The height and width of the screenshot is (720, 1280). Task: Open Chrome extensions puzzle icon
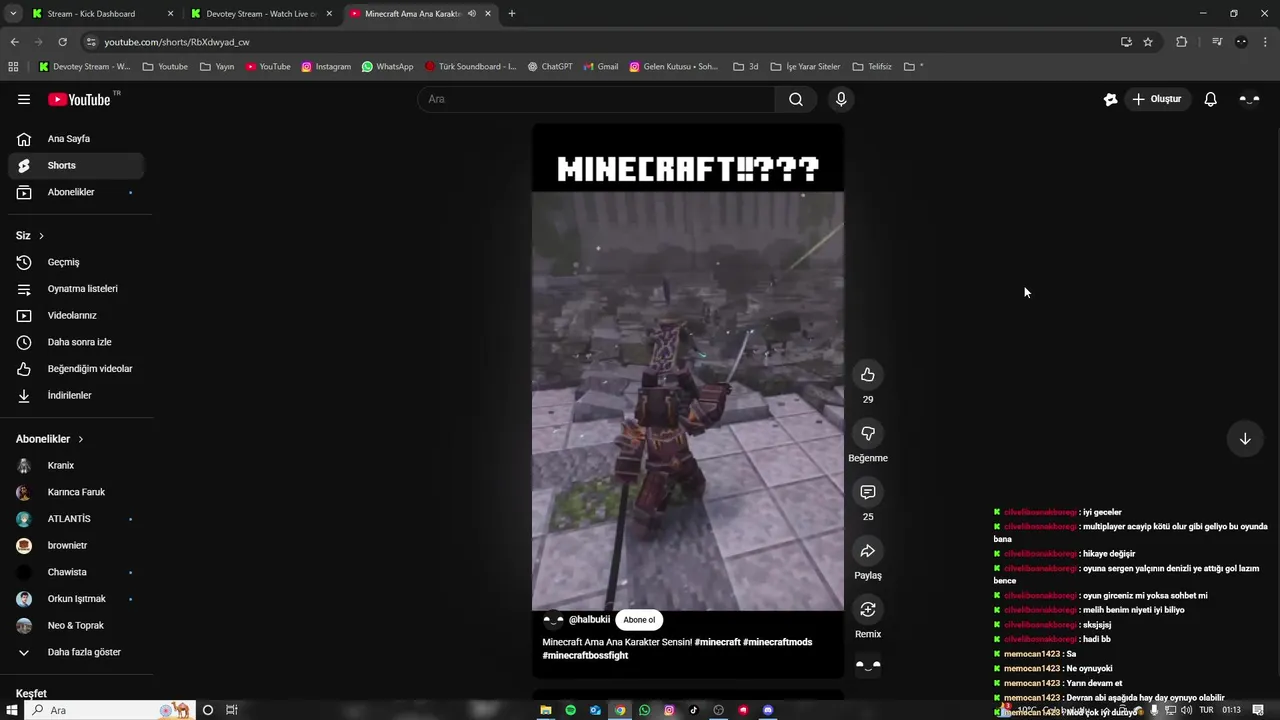[1182, 42]
